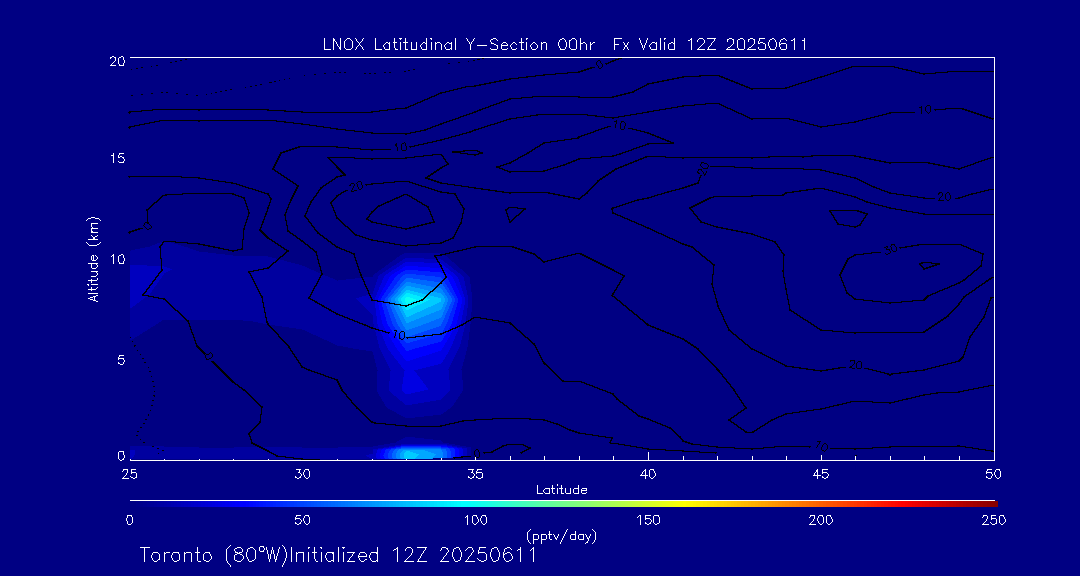
Task: Click color scale tick label "200"
Action: click(x=821, y=520)
